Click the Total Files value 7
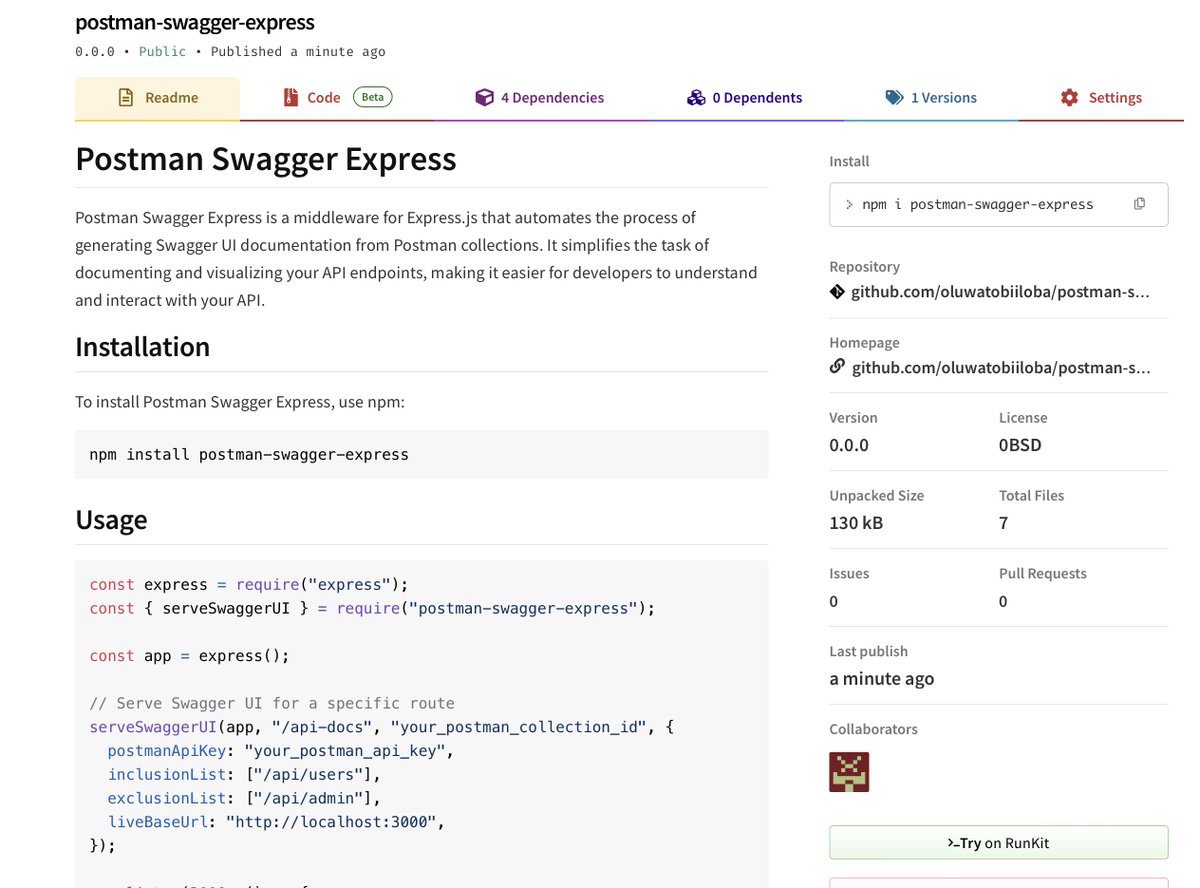 point(1003,523)
